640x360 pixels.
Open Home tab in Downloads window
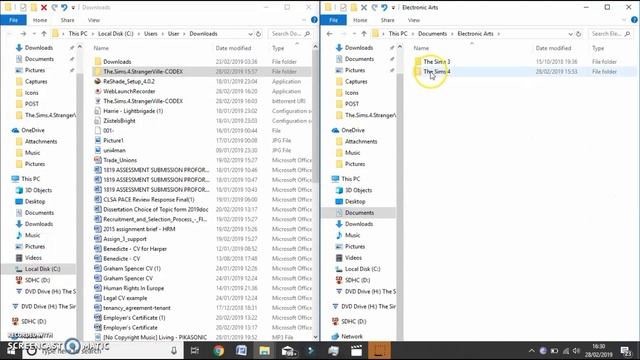(40, 20)
